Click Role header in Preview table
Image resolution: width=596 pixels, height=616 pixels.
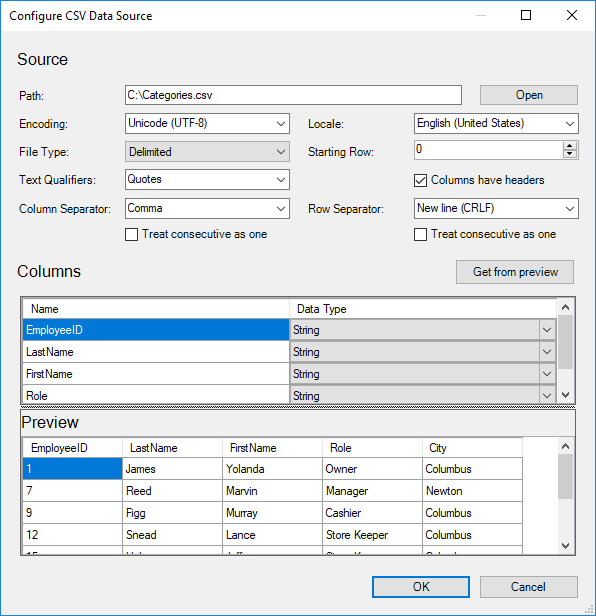pyautogui.click(x=372, y=448)
